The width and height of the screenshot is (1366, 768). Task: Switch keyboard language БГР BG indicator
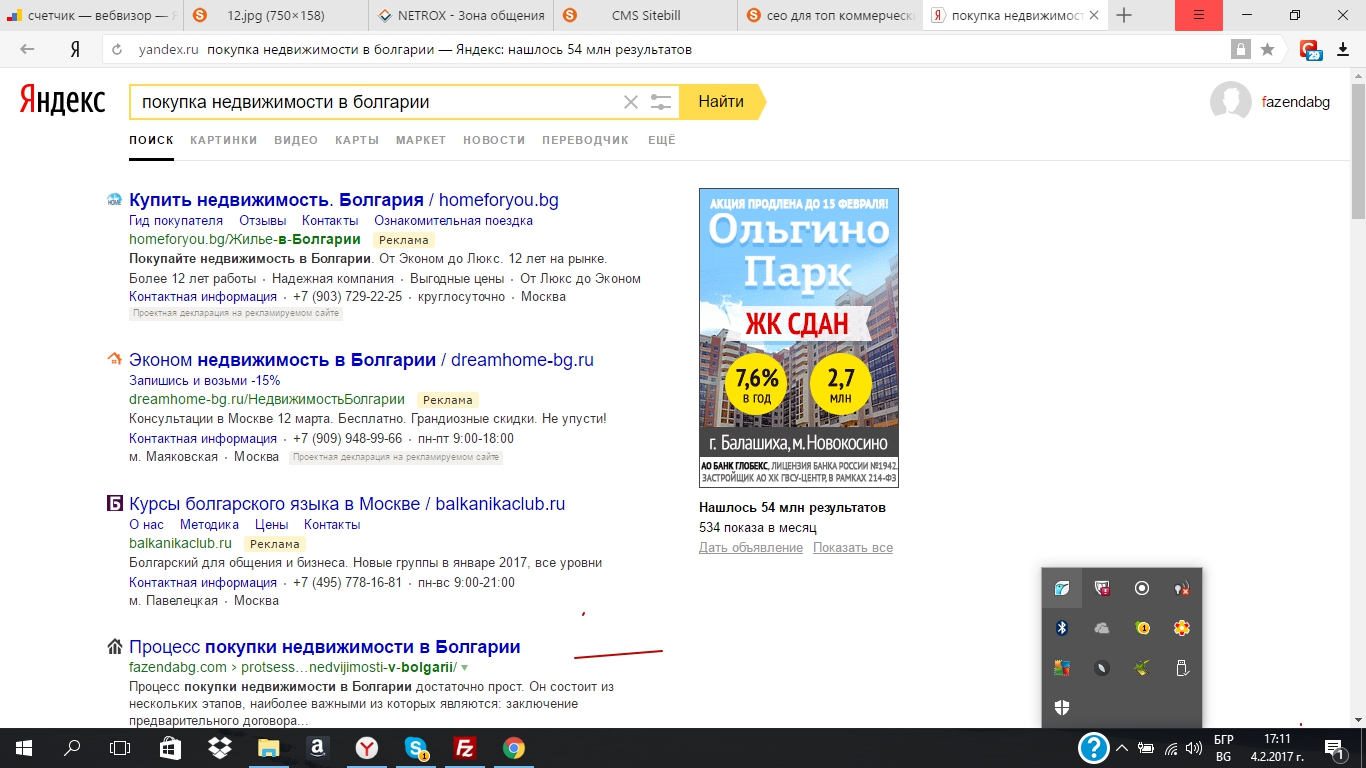click(x=1223, y=747)
